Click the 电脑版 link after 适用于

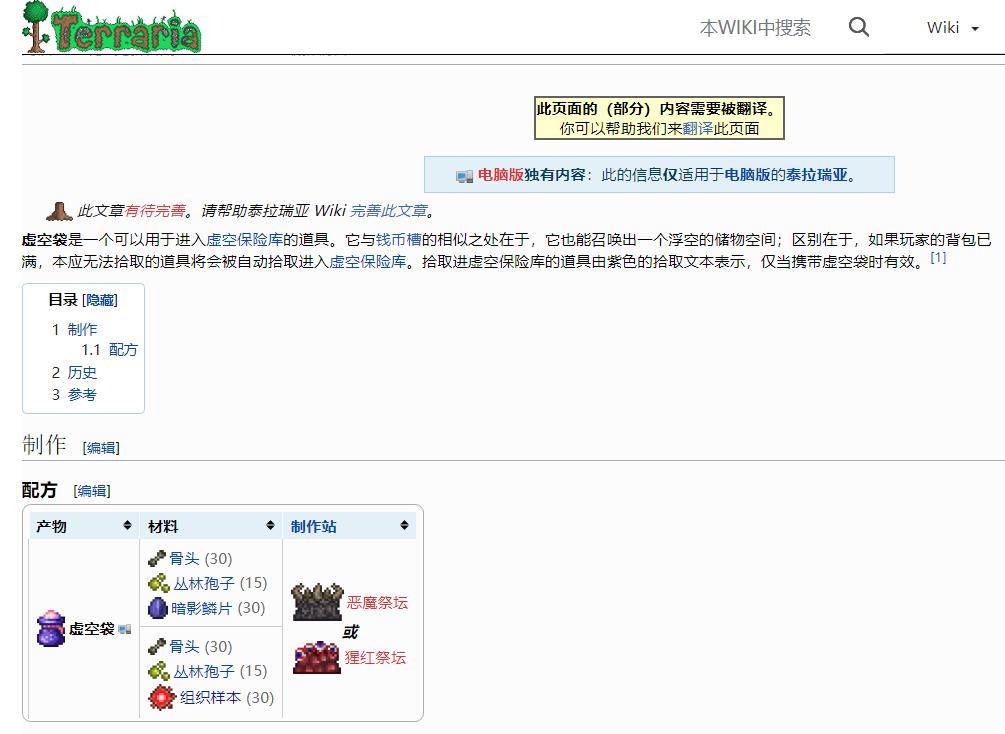(x=747, y=175)
